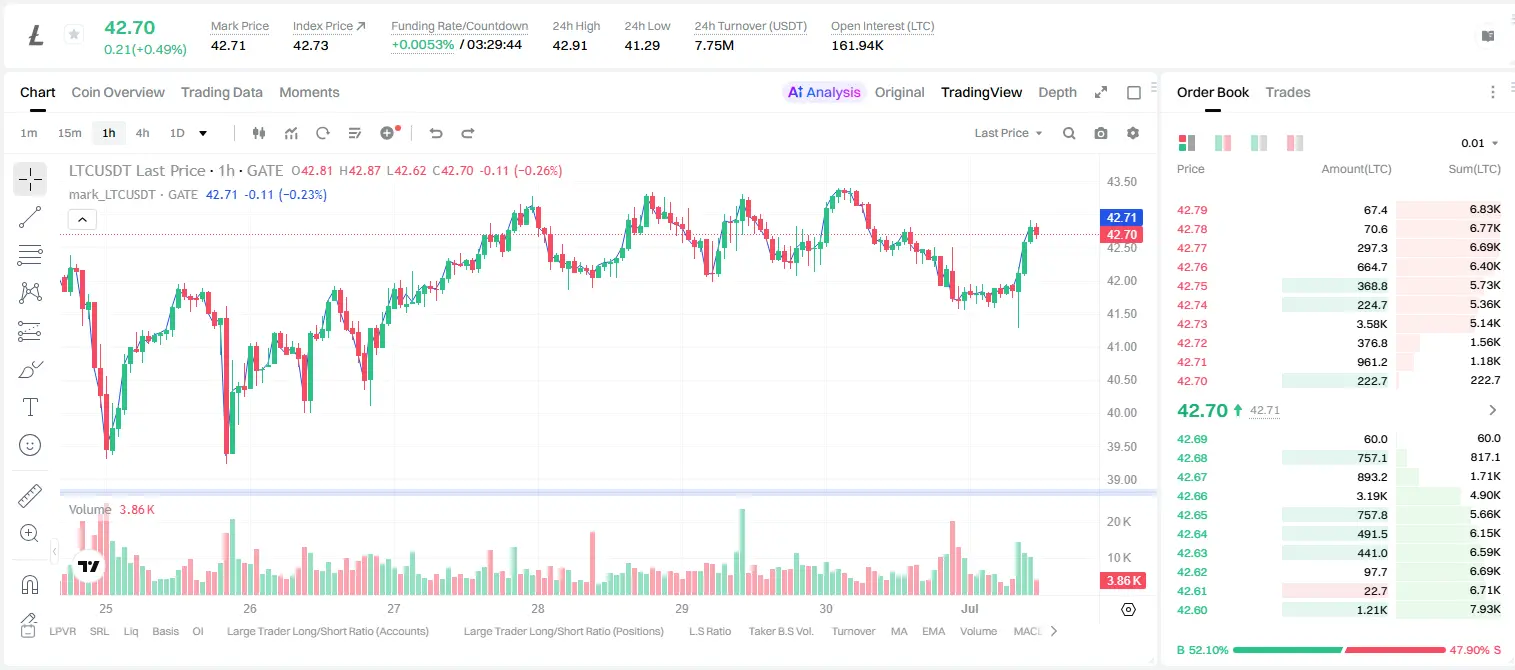Open the 1D timeframe dropdown arrow
This screenshot has width=1515, height=670.
[x=203, y=133]
